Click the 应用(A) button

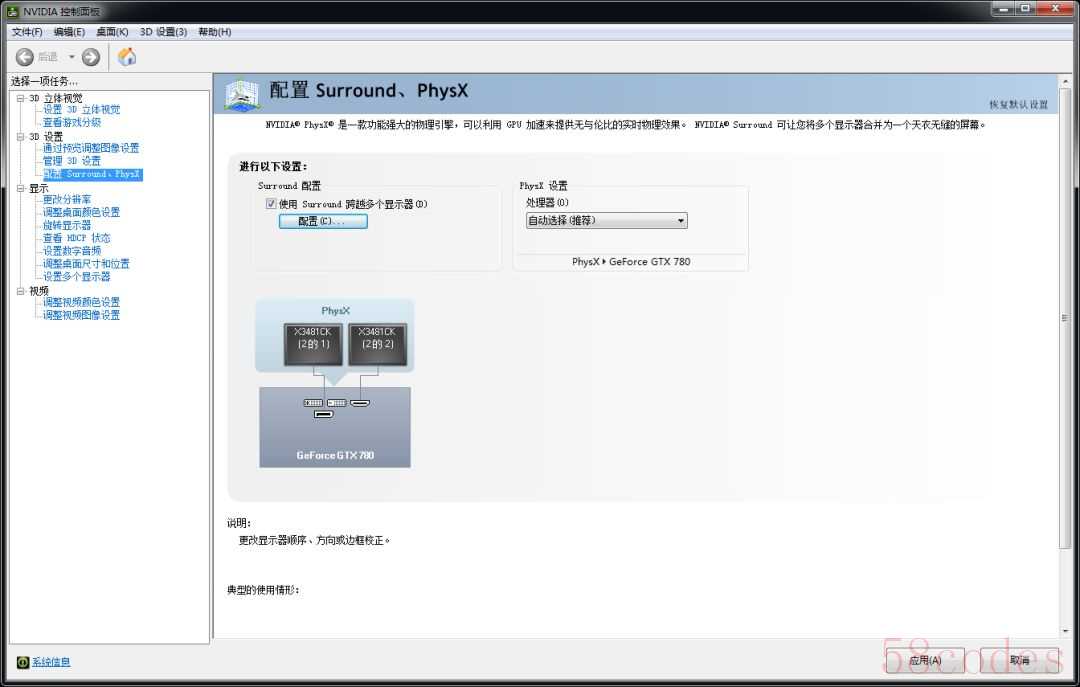(x=925, y=661)
